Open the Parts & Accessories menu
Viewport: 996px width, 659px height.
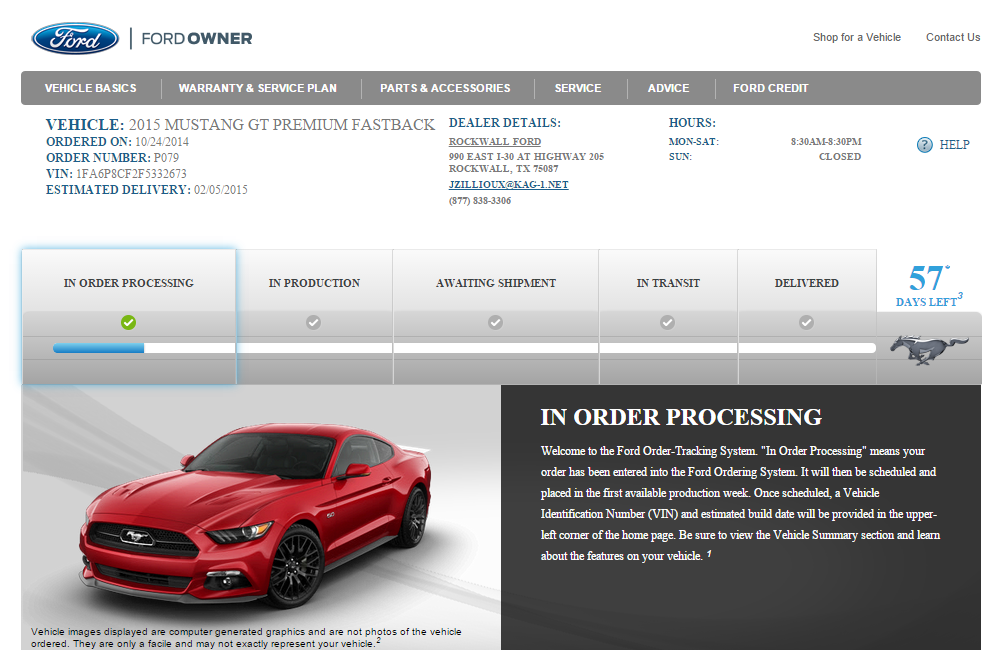[x=445, y=88]
